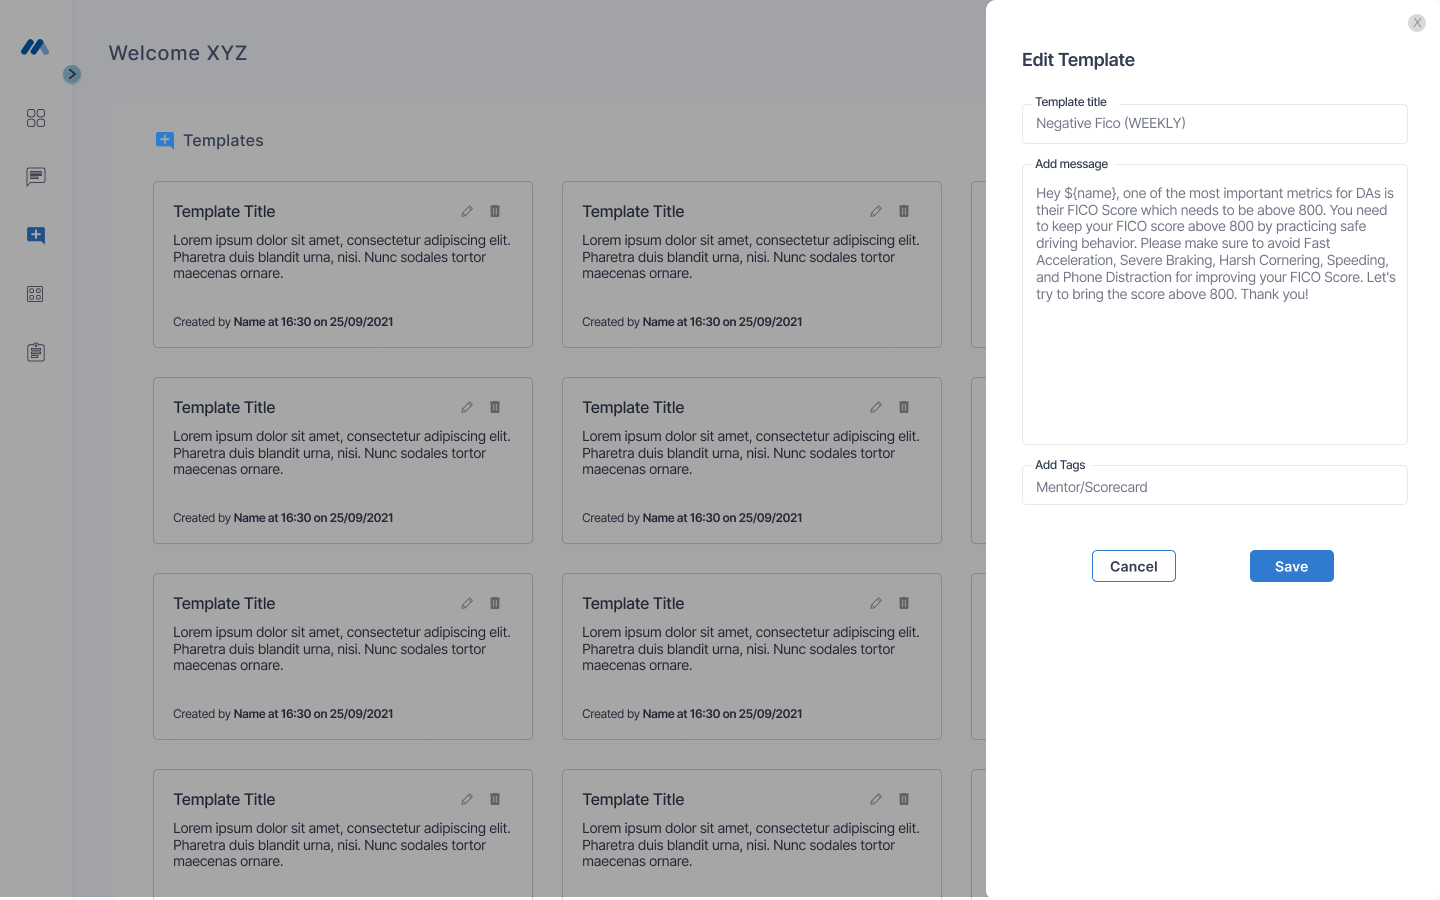Click the dashboard grid icon in sidebar
Screen dimensions: 1440x900
coord(36,118)
